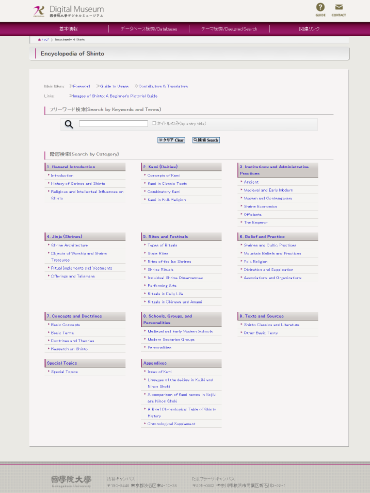Open the Officiants link
The width and height of the screenshot is (370, 493).
click(253, 214)
